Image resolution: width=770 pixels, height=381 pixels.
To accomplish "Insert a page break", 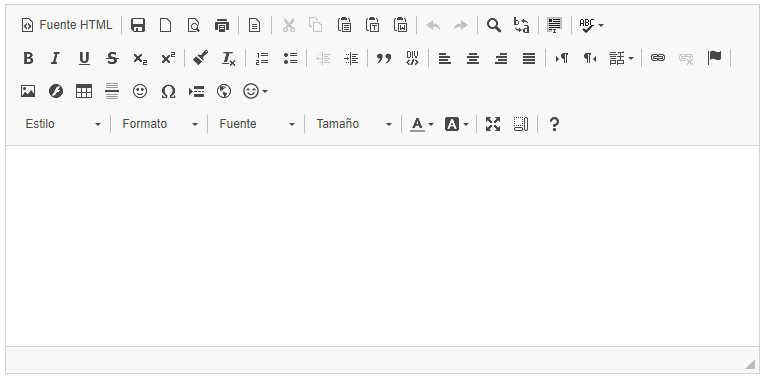I will 196,91.
